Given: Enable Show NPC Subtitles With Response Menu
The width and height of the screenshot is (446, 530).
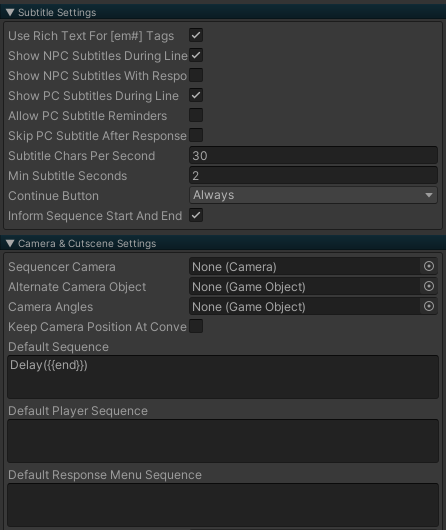Looking at the screenshot, I should click(x=196, y=75).
